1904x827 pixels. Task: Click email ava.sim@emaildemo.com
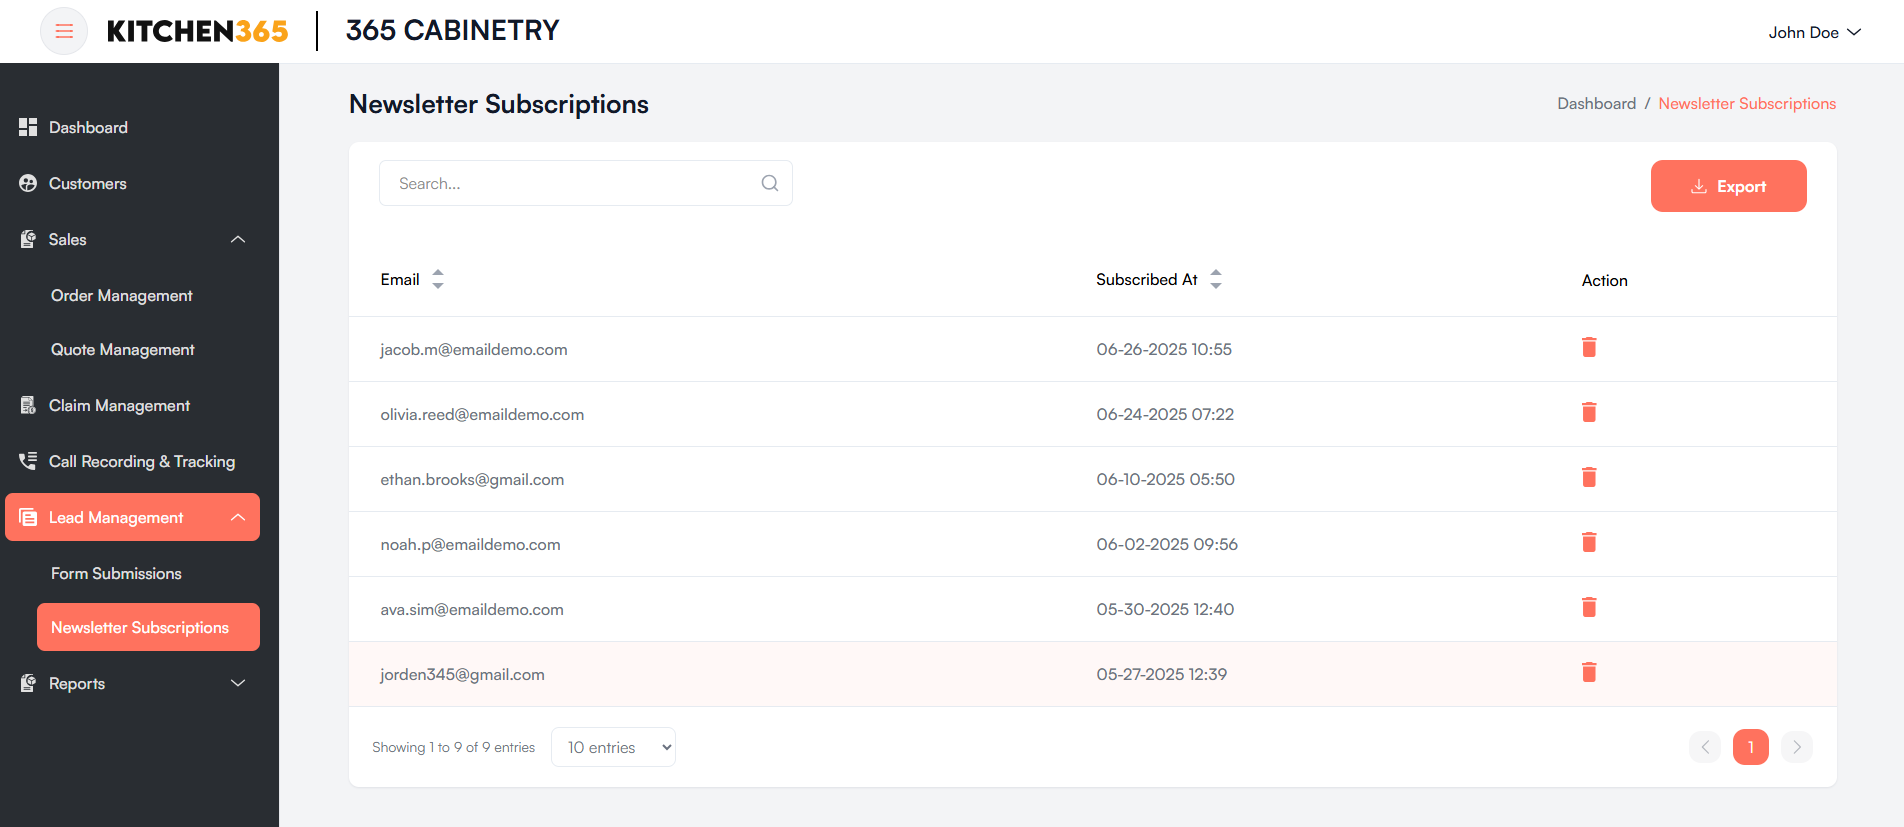click(472, 609)
